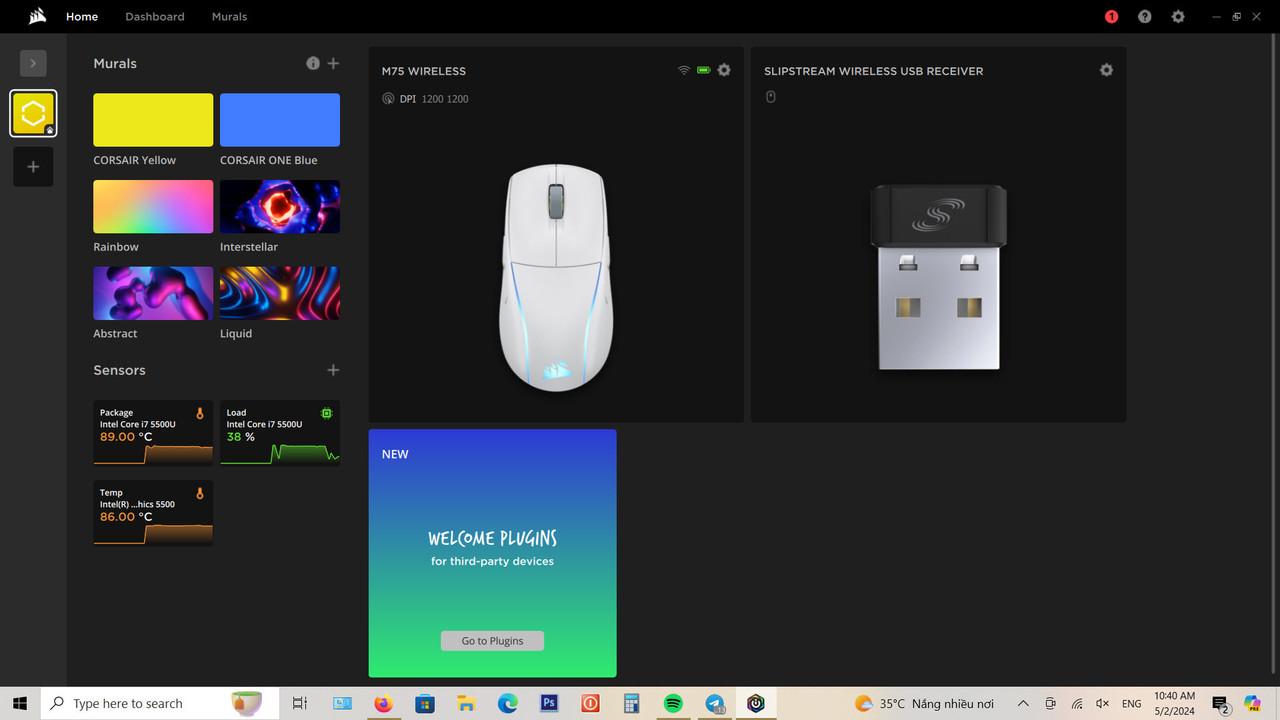Open the CPU Load sensor card
1280x720 pixels.
[280, 433]
